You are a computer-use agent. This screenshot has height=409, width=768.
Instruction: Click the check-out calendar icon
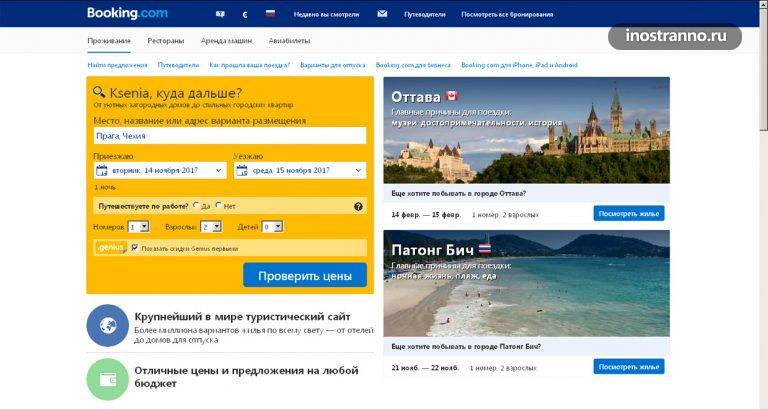(242, 170)
